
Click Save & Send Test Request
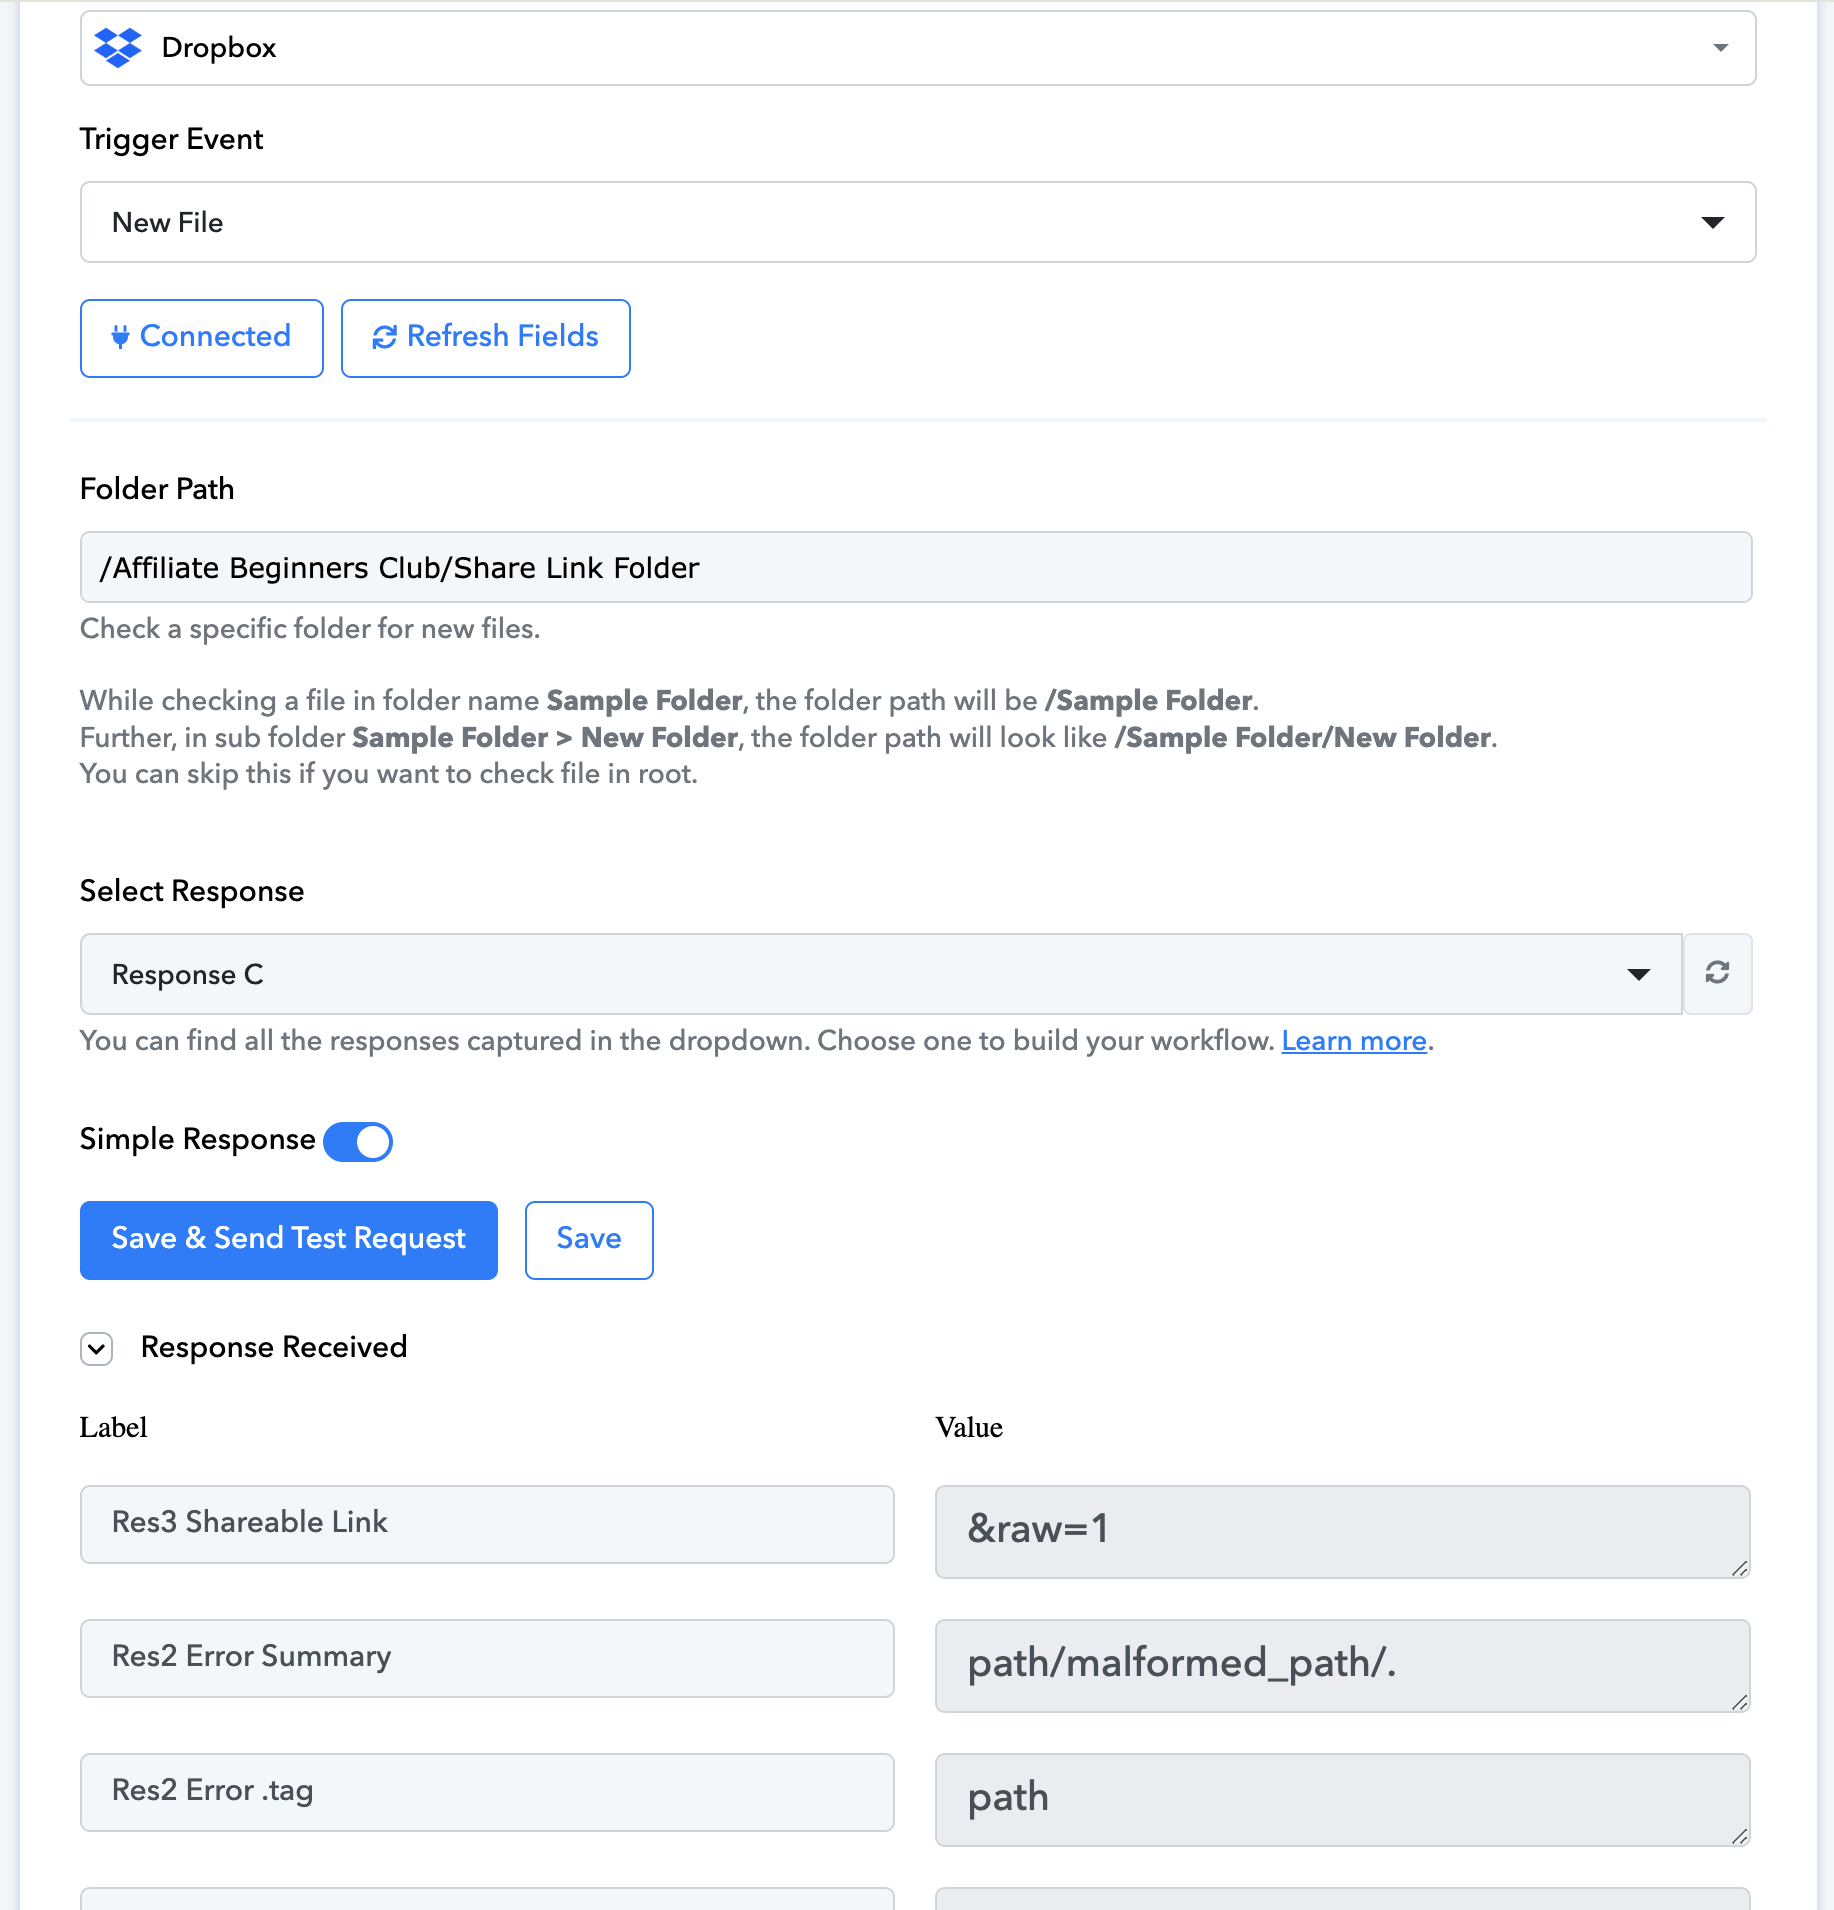pyautogui.click(x=289, y=1239)
